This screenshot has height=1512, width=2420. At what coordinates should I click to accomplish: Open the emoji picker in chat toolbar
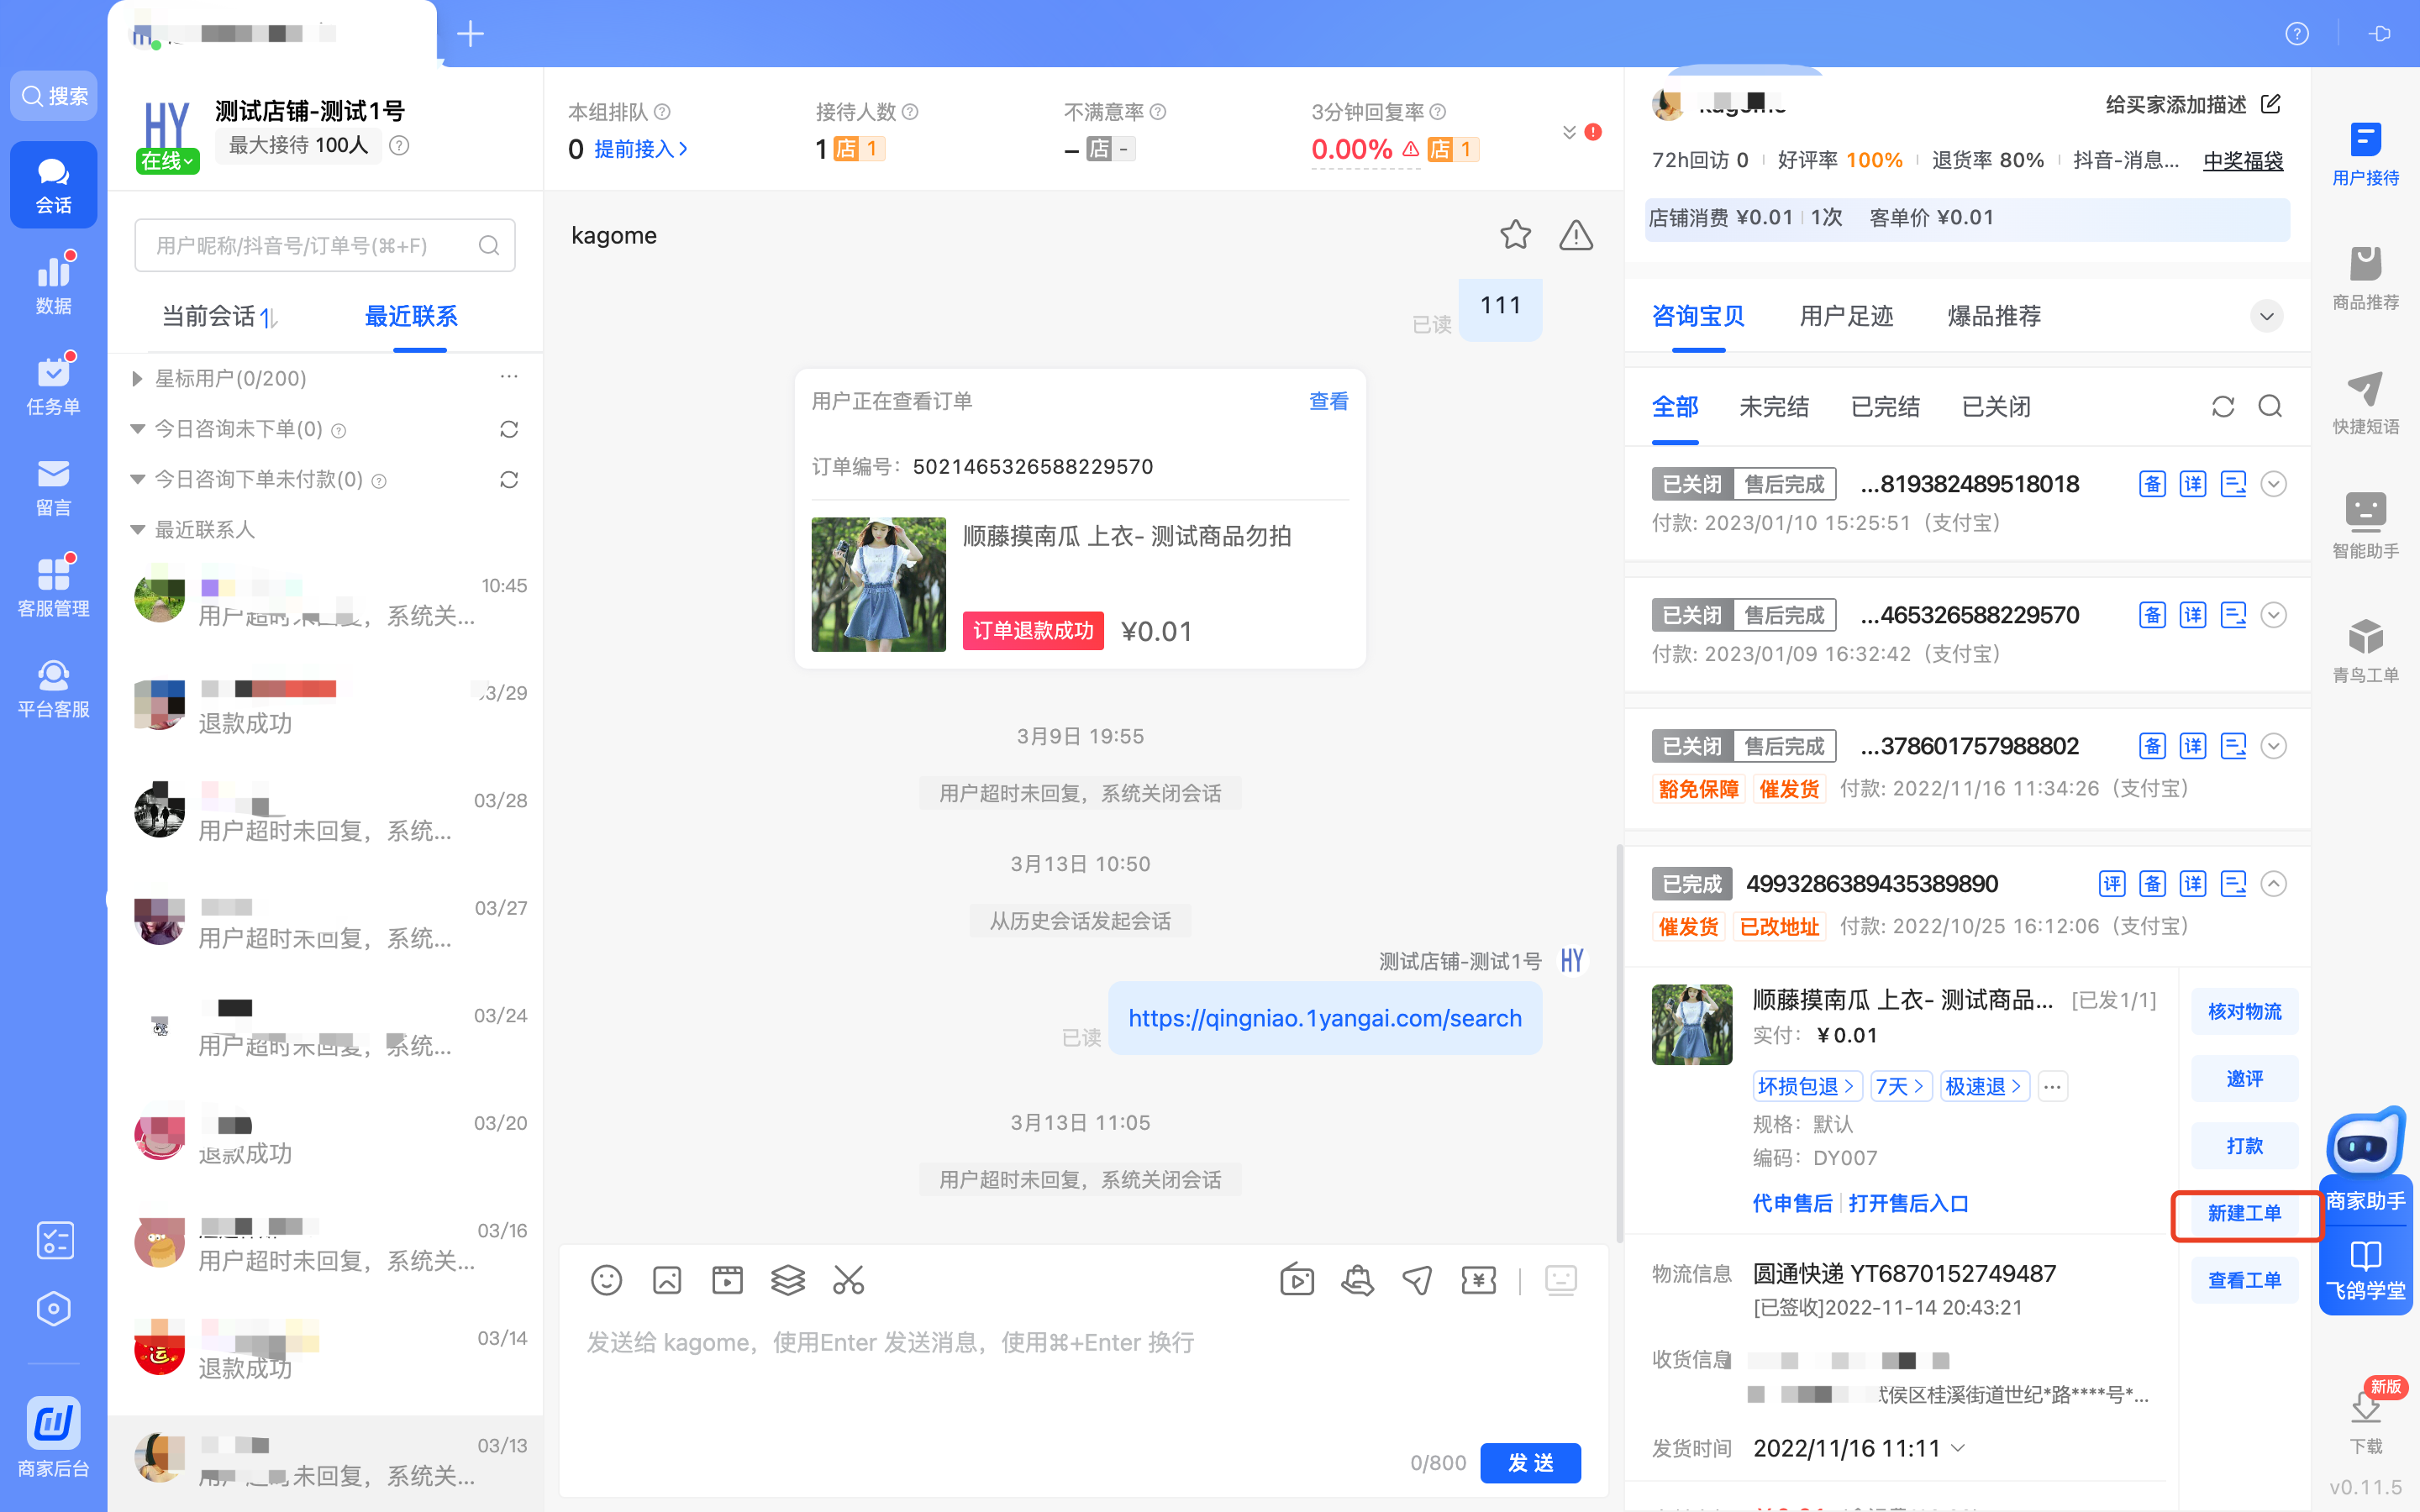[606, 1280]
